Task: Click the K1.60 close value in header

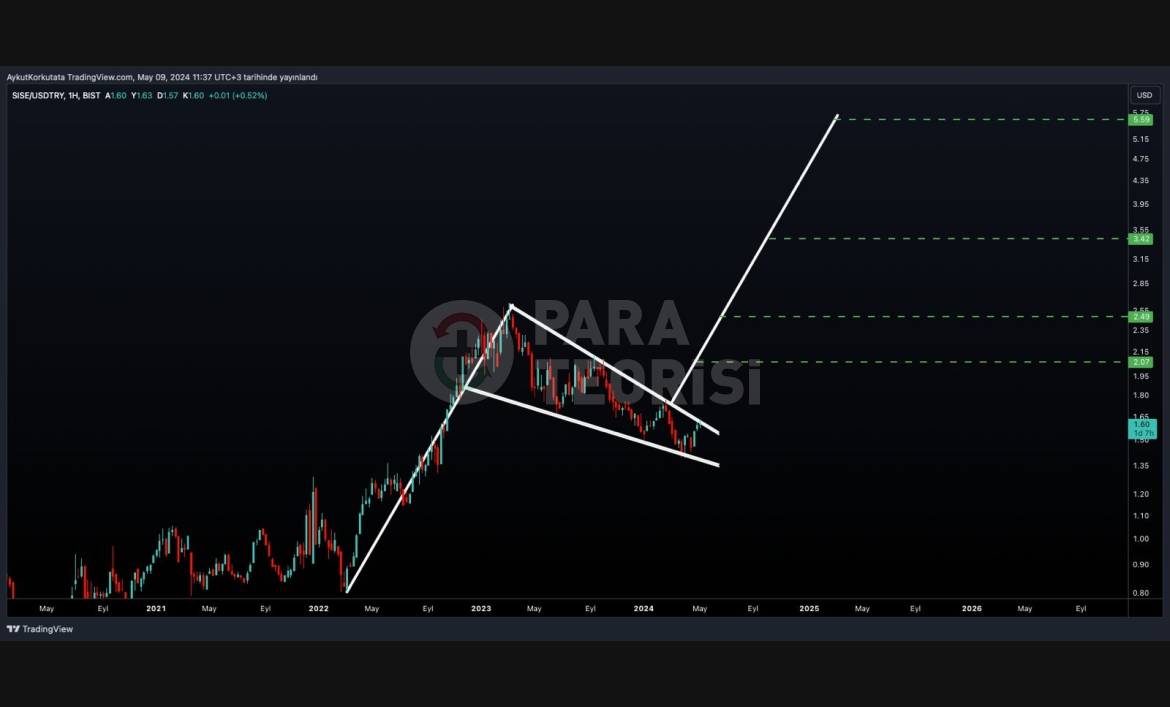Action: [193, 95]
